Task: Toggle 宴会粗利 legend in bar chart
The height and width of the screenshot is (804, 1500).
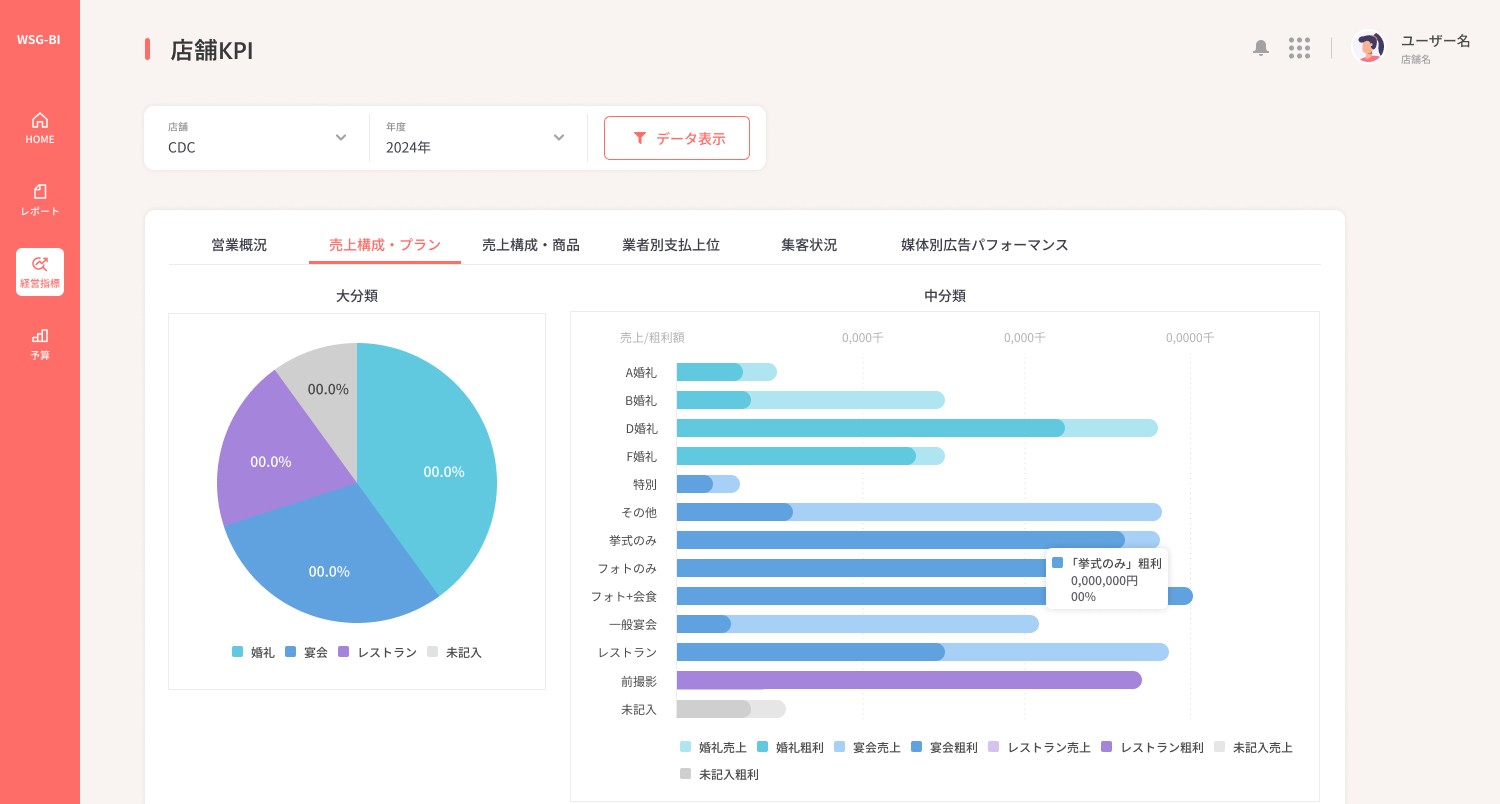Action: point(944,747)
